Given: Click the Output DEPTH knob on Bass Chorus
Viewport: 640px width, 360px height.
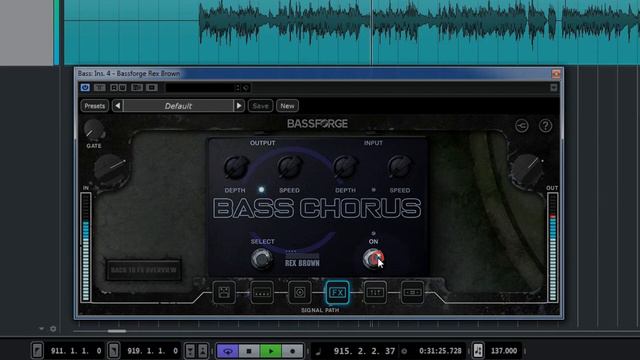Looking at the screenshot, I should (236, 167).
